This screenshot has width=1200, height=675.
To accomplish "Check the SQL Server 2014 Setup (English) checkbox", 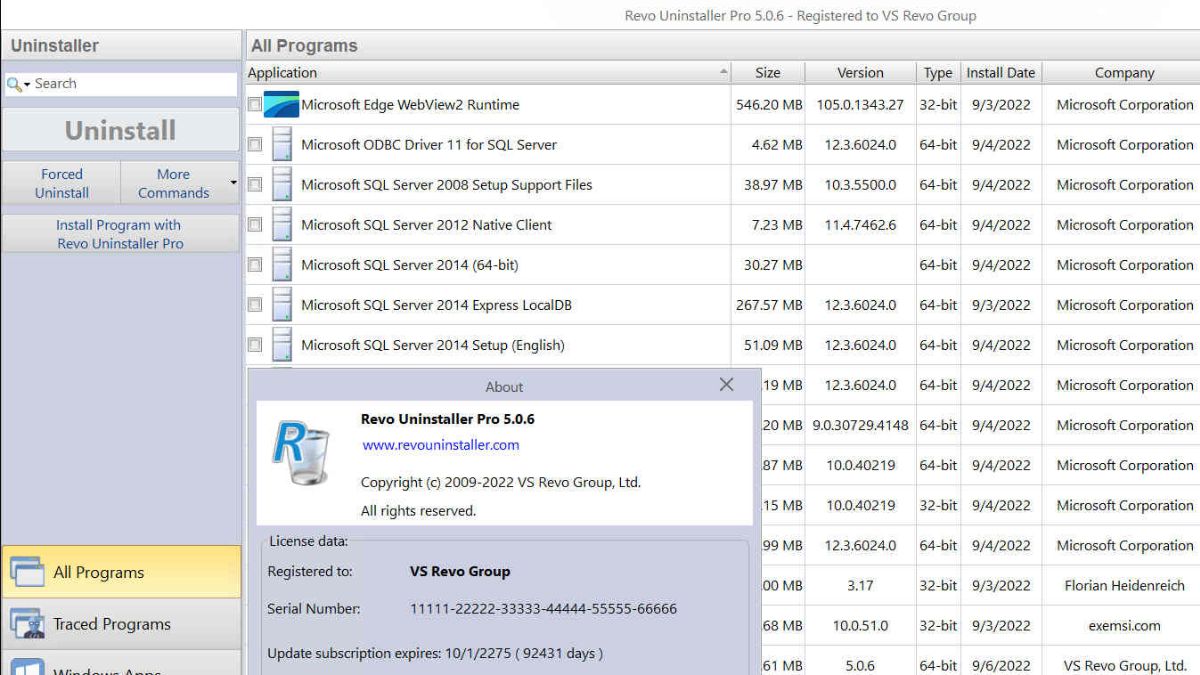I will 255,344.
